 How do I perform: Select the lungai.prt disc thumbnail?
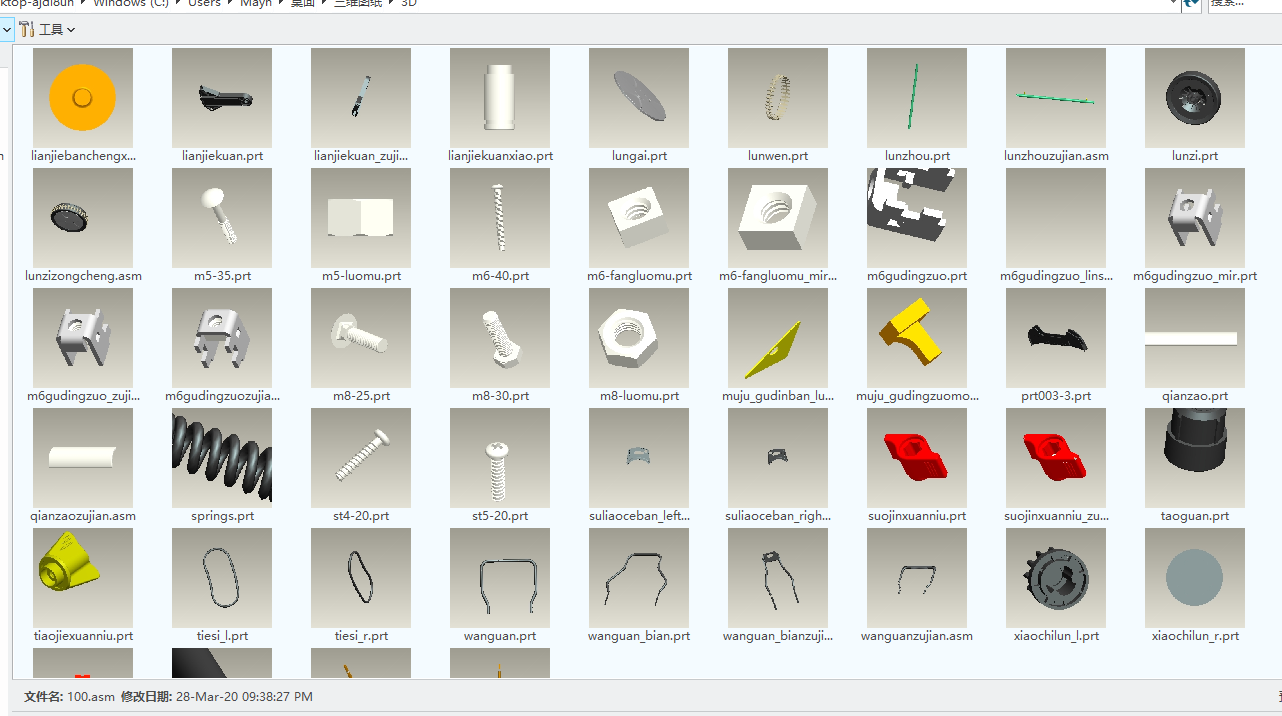(639, 98)
